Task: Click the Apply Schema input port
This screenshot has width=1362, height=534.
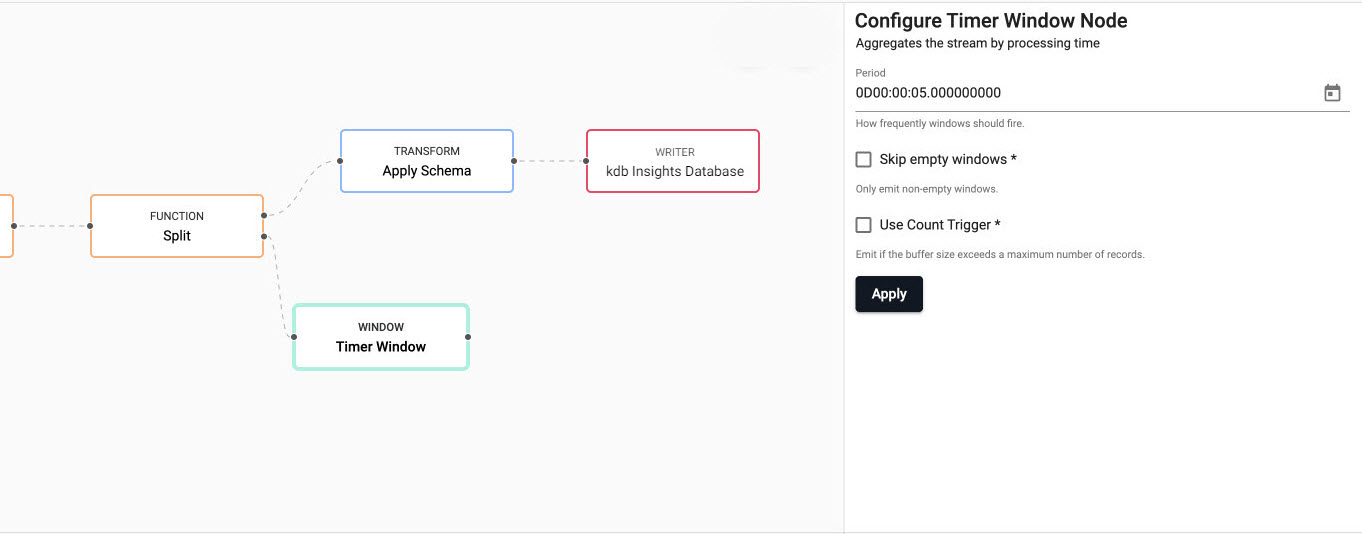Action: 341,160
